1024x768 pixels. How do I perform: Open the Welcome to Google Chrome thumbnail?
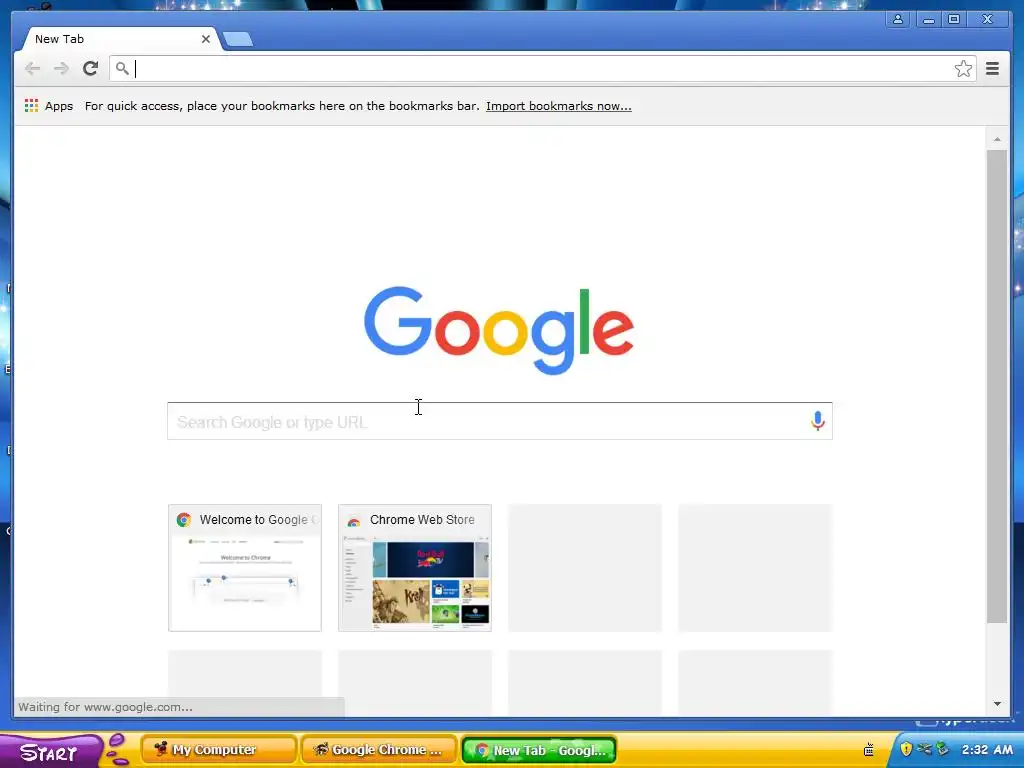pyautogui.click(x=245, y=568)
